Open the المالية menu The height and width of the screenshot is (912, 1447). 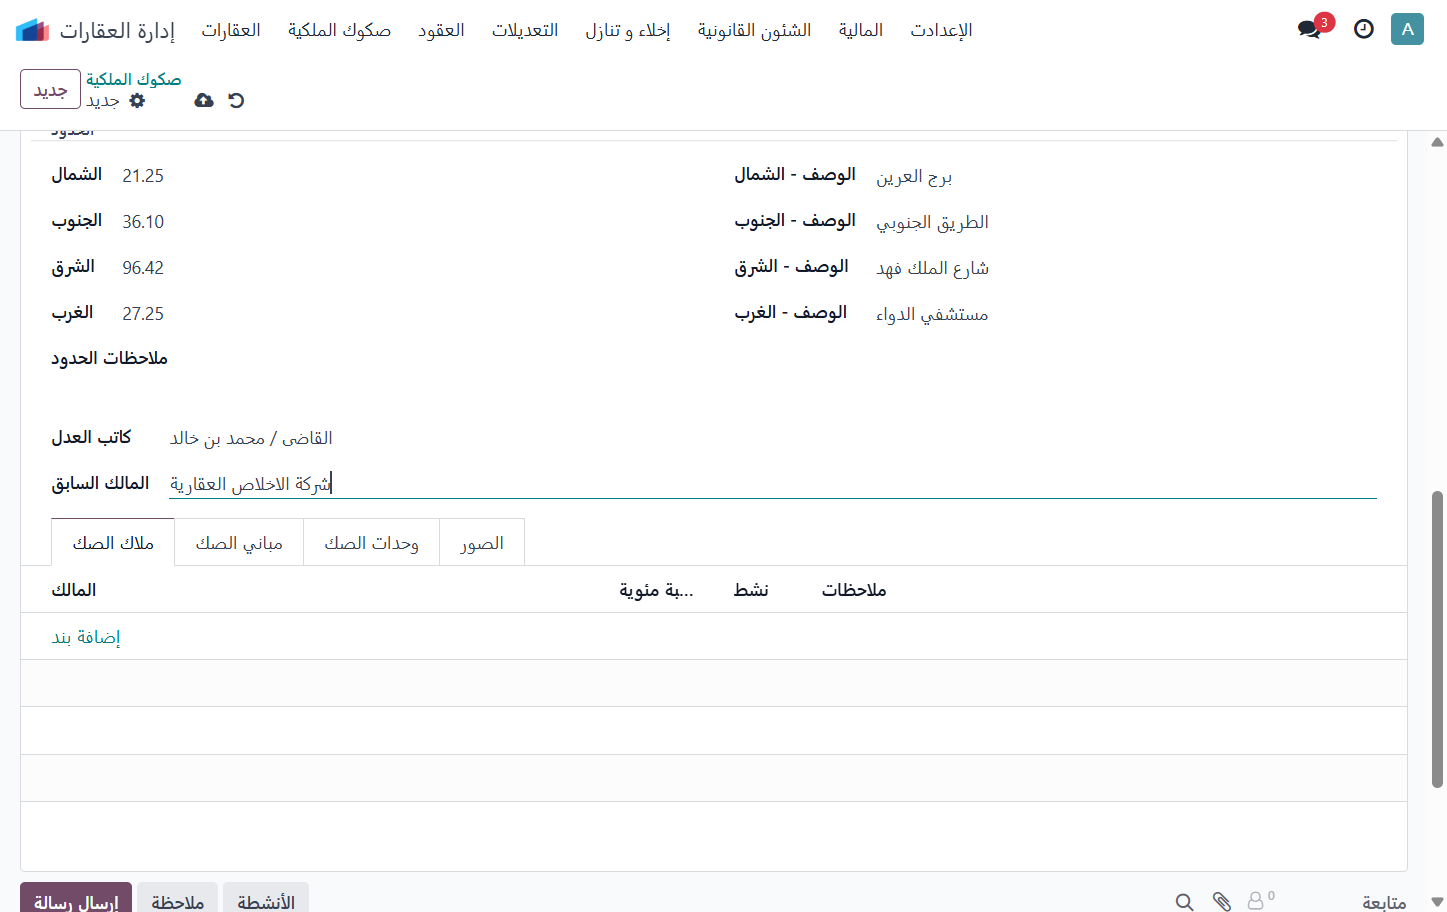pyautogui.click(x=861, y=30)
